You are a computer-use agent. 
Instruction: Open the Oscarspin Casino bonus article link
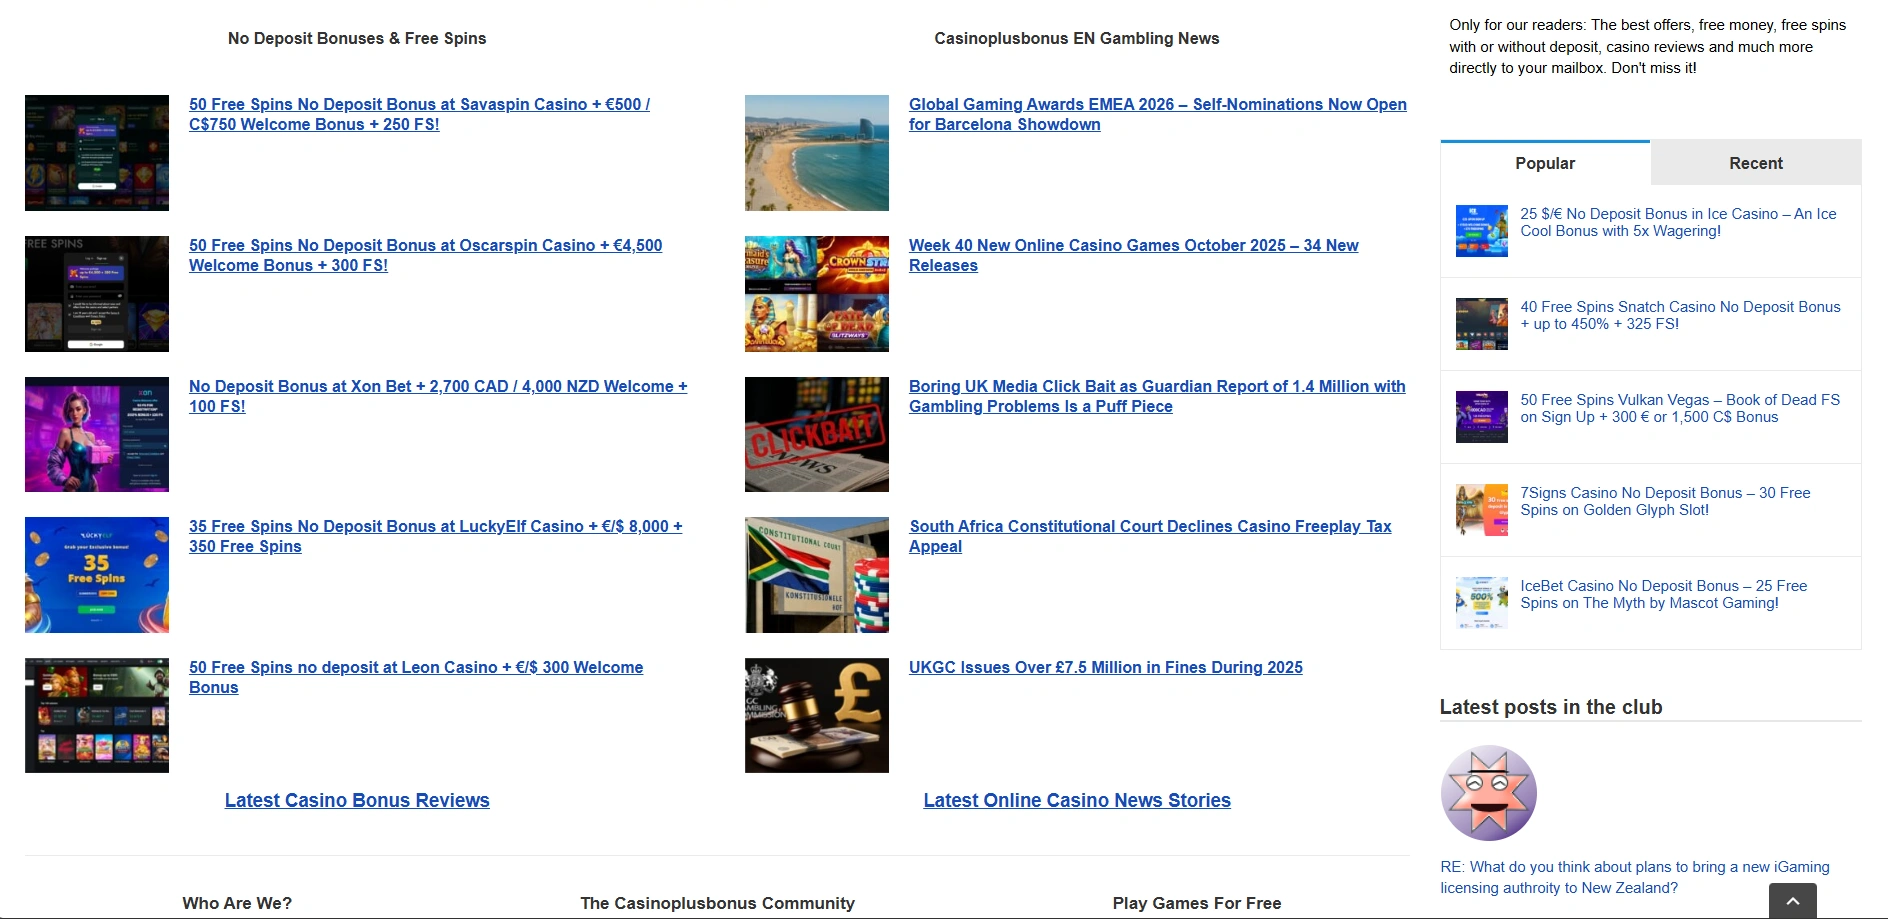(425, 255)
